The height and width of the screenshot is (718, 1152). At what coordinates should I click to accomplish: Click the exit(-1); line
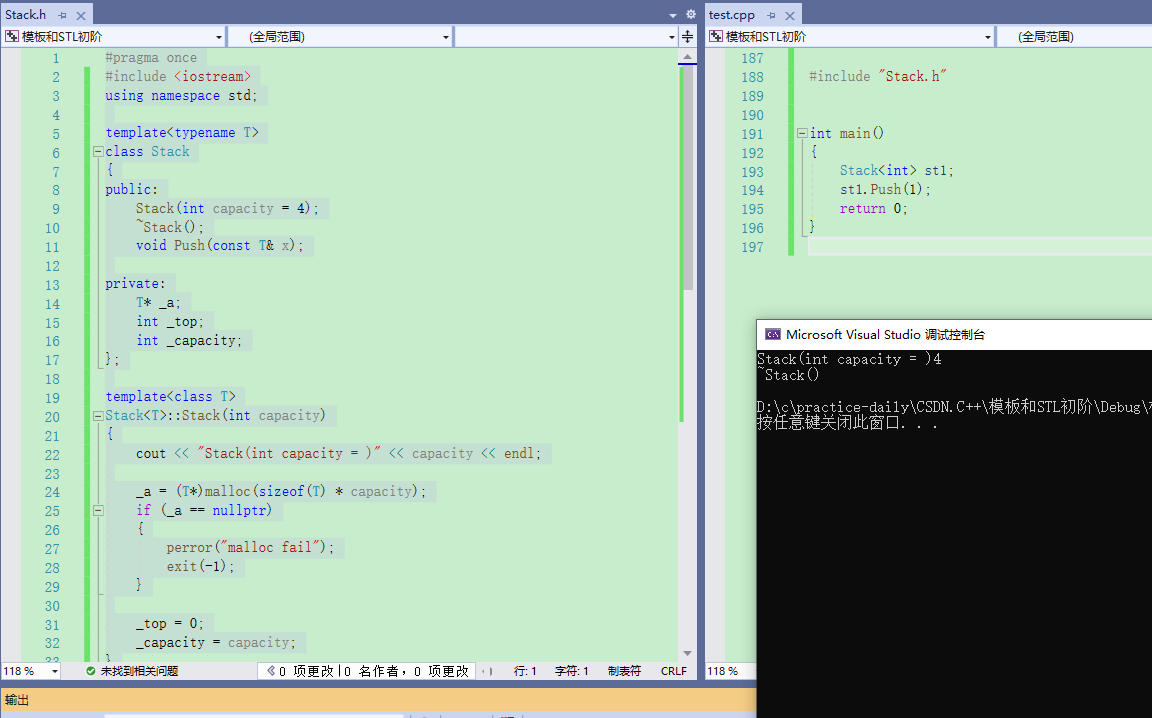(x=201, y=567)
